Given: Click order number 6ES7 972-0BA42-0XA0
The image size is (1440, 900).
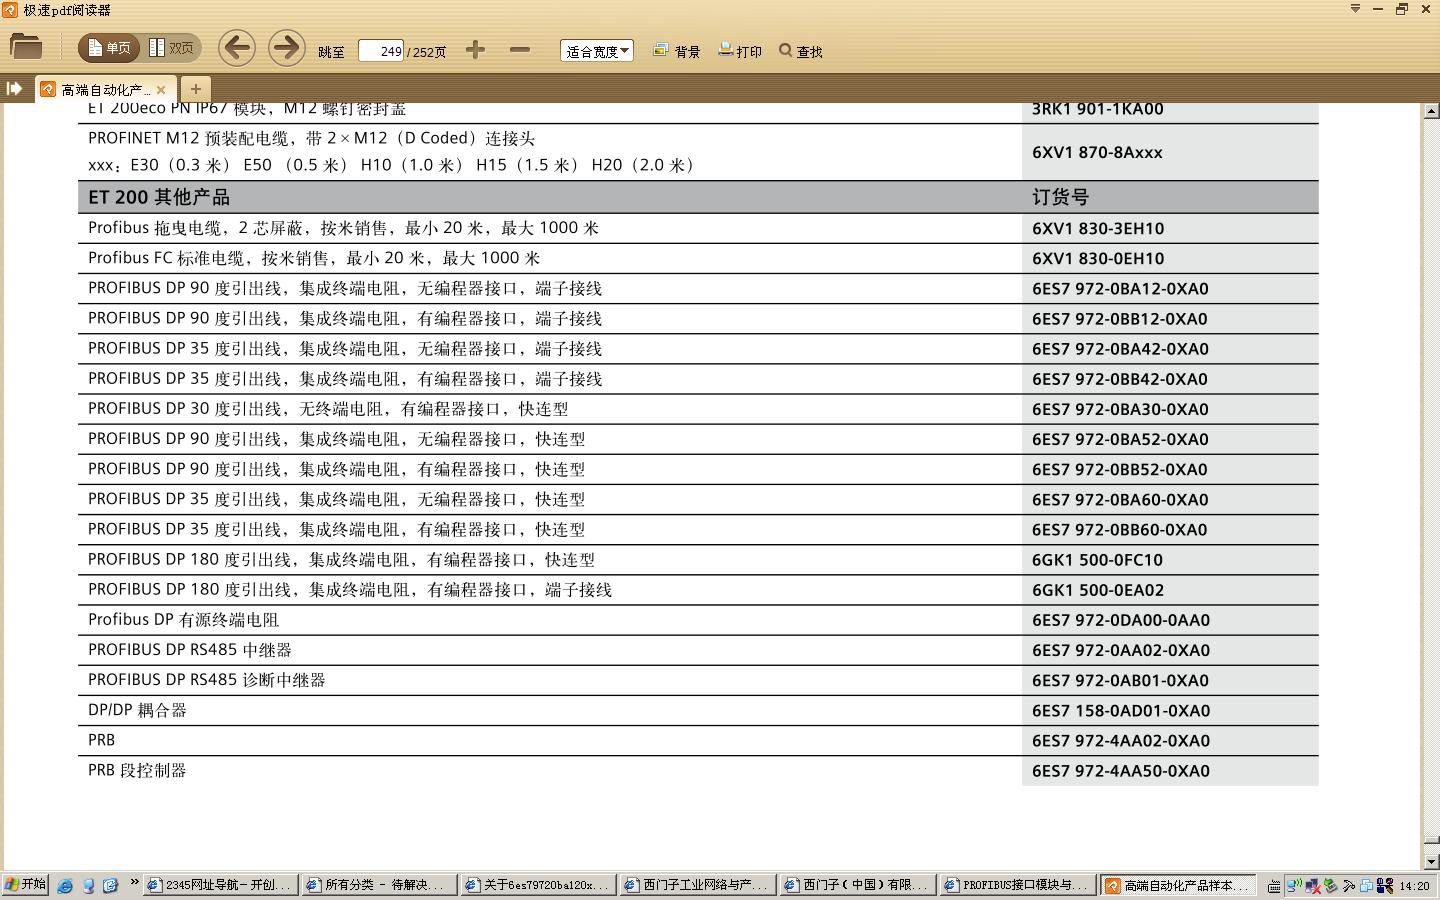Looking at the screenshot, I should coord(1120,349).
